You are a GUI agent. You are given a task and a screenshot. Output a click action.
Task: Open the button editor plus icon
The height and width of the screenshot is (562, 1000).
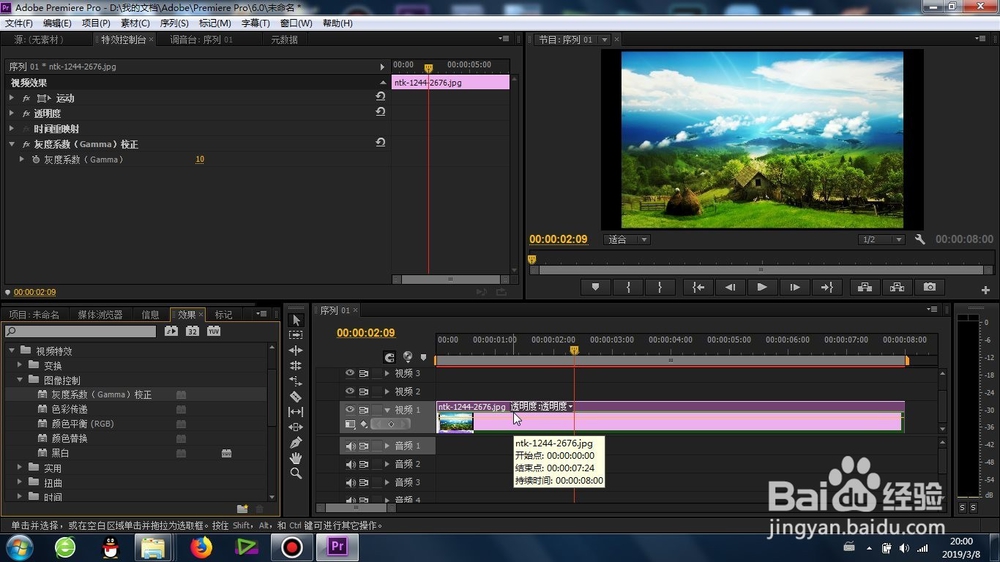(985, 290)
